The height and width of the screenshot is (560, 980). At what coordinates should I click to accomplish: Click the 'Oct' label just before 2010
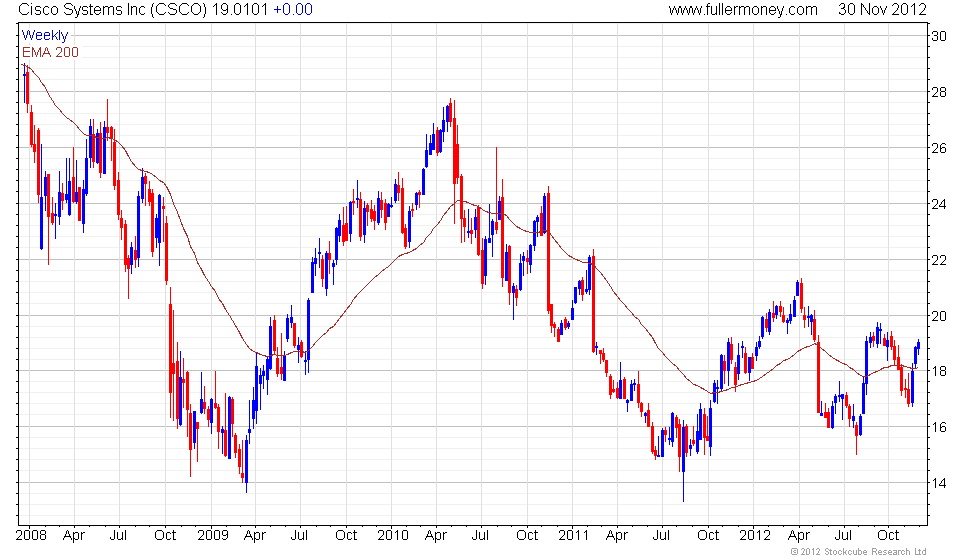(x=346, y=536)
